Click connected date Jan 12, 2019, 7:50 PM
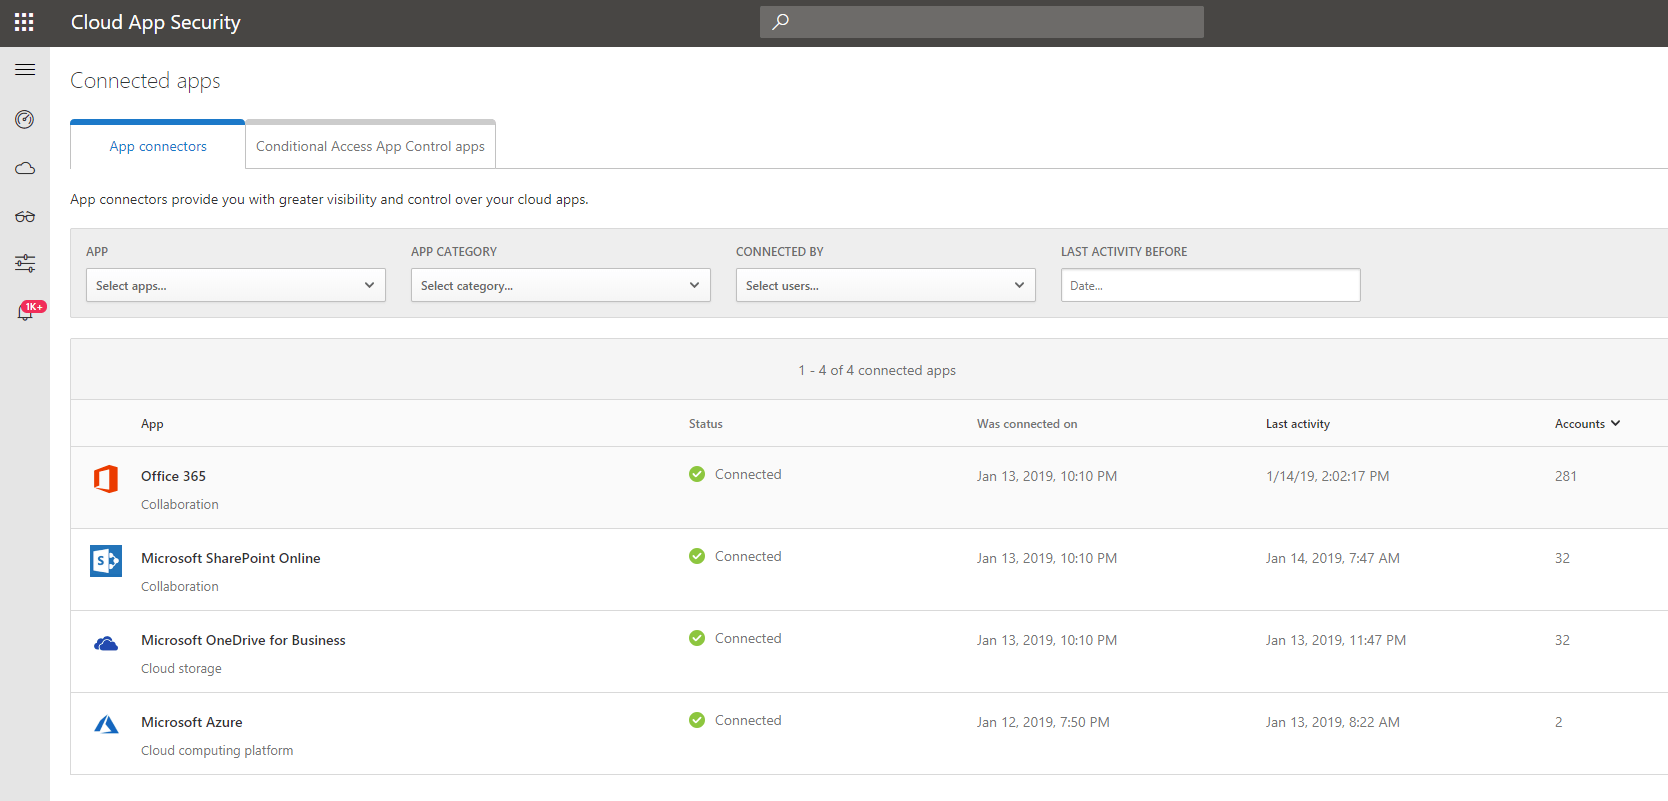The width and height of the screenshot is (1668, 801). (x=1043, y=722)
